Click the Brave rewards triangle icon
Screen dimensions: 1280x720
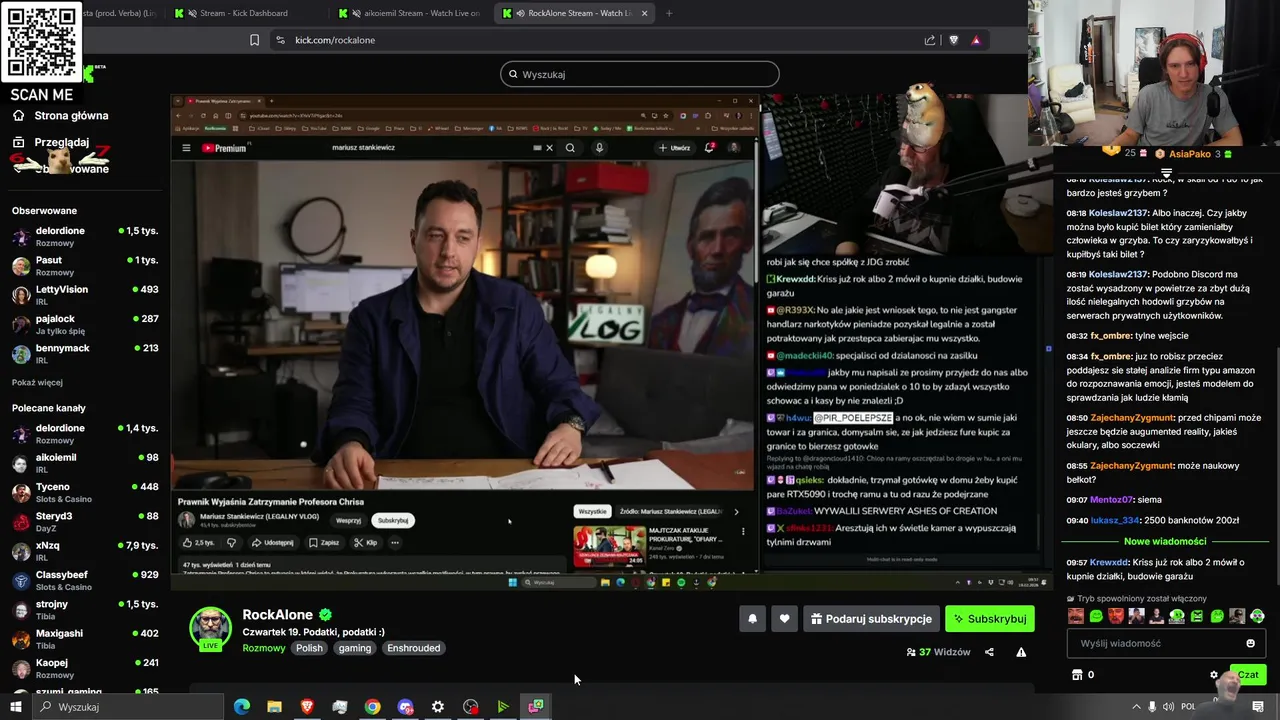(x=976, y=40)
